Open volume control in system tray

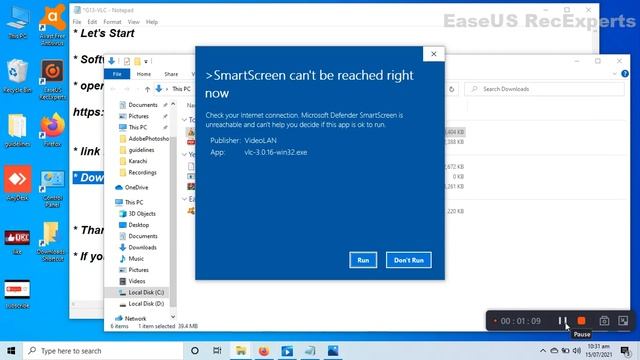(x=577, y=351)
